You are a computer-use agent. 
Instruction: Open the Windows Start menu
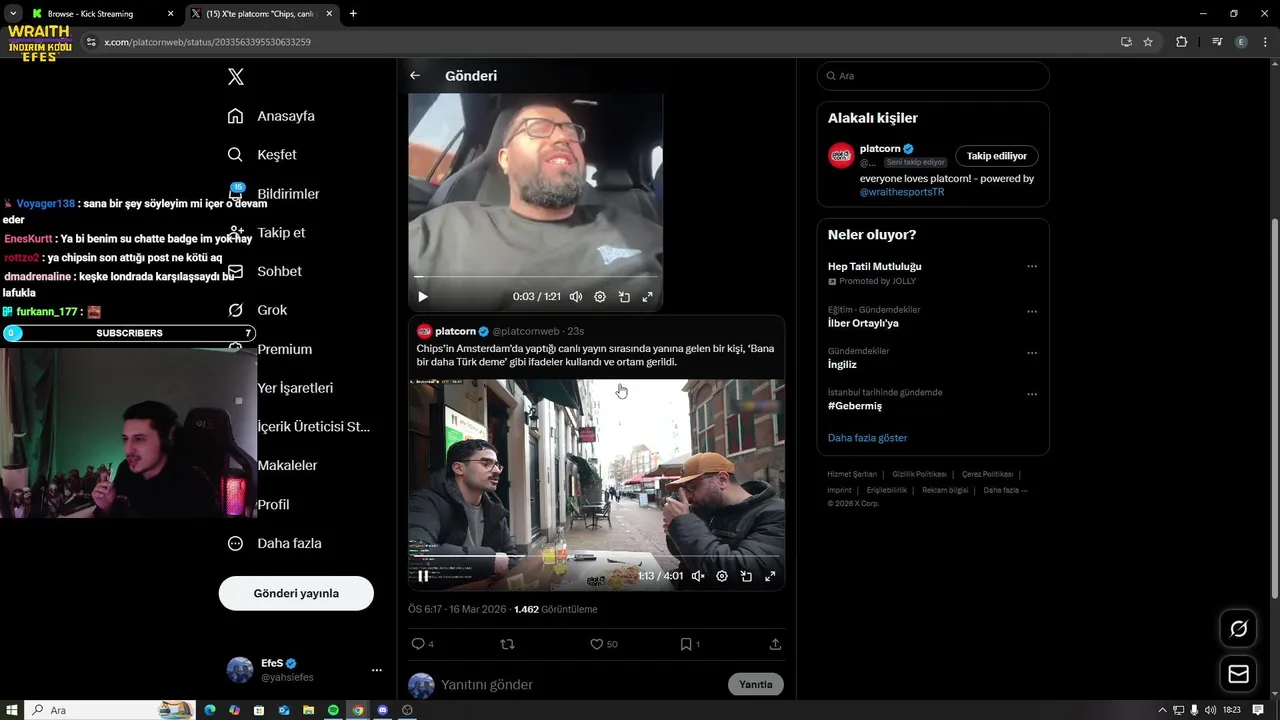click(11, 710)
